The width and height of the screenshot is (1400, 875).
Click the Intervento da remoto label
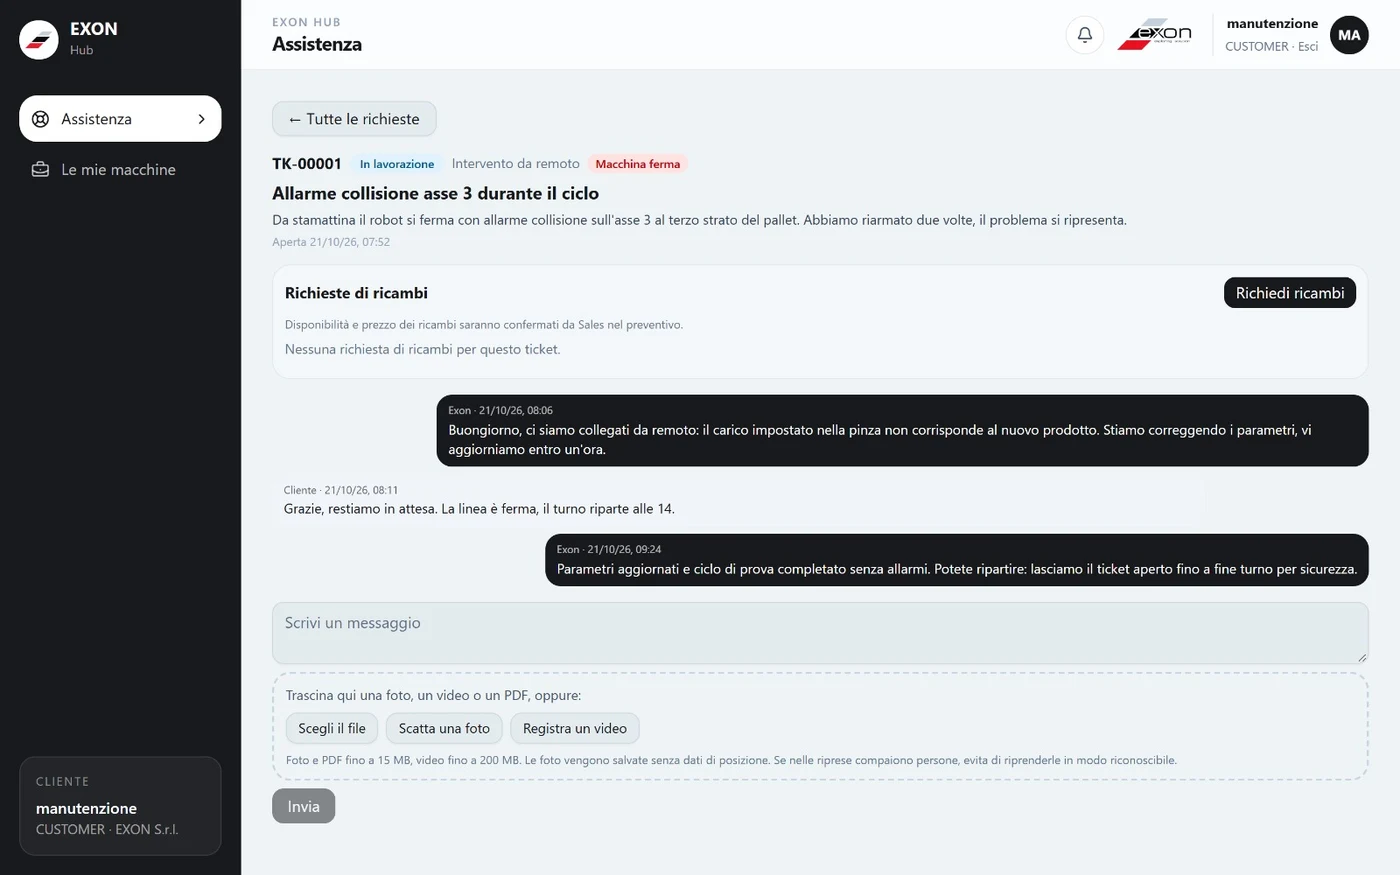pyautogui.click(x=516, y=164)
